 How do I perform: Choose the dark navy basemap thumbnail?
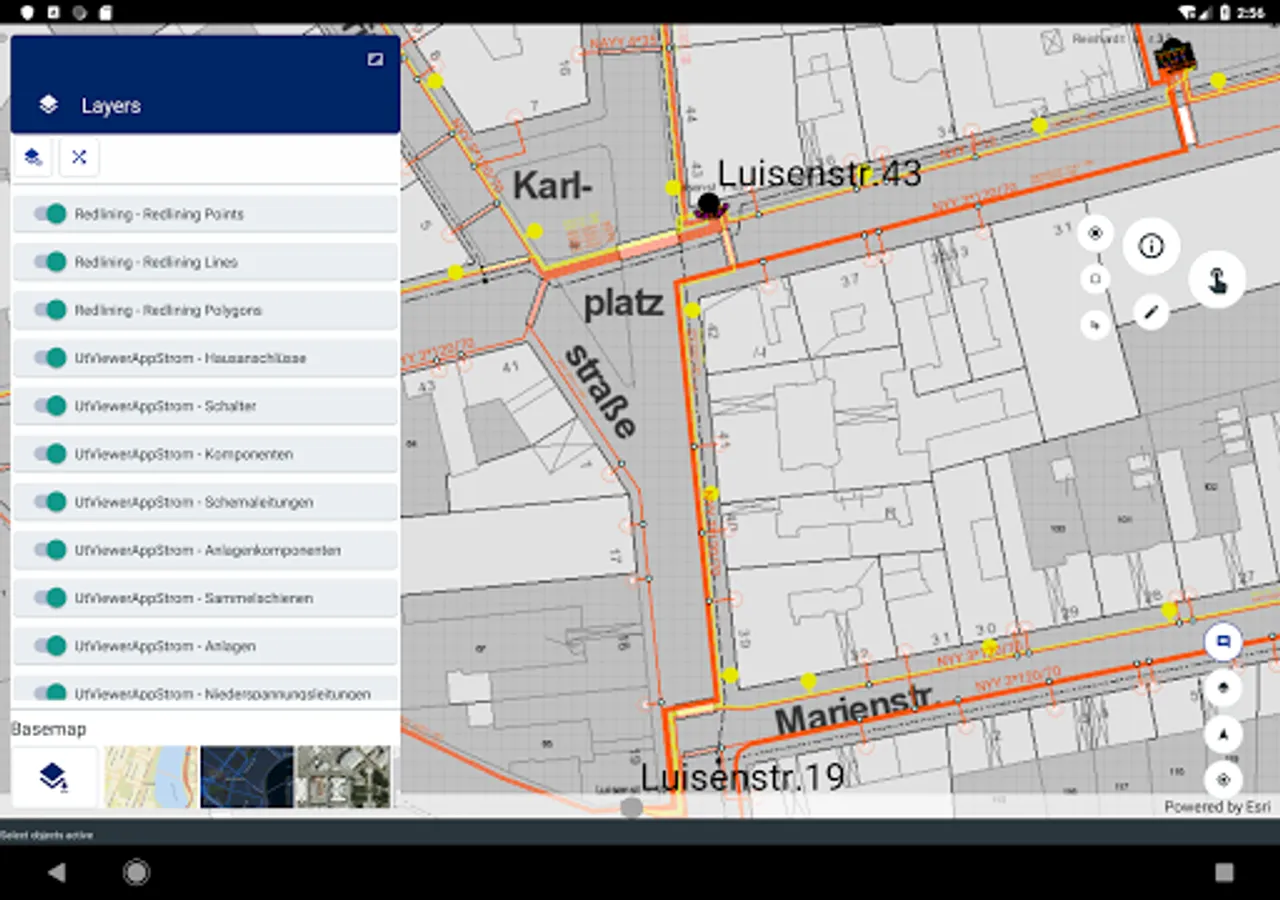pos(247,776)
